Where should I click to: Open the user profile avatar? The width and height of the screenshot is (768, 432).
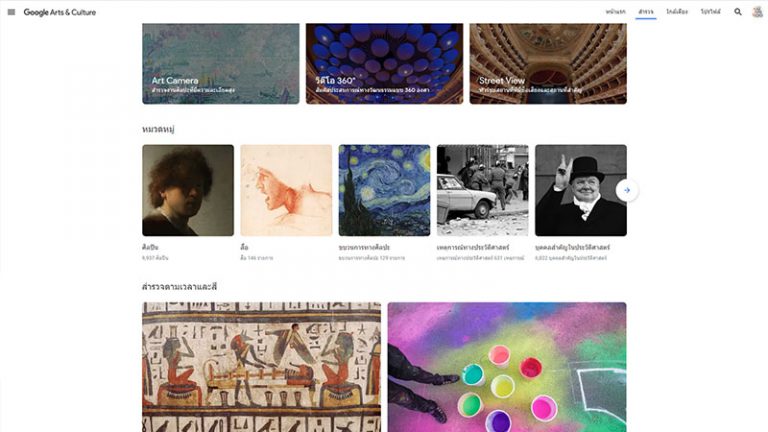click(x=758, y=12)
